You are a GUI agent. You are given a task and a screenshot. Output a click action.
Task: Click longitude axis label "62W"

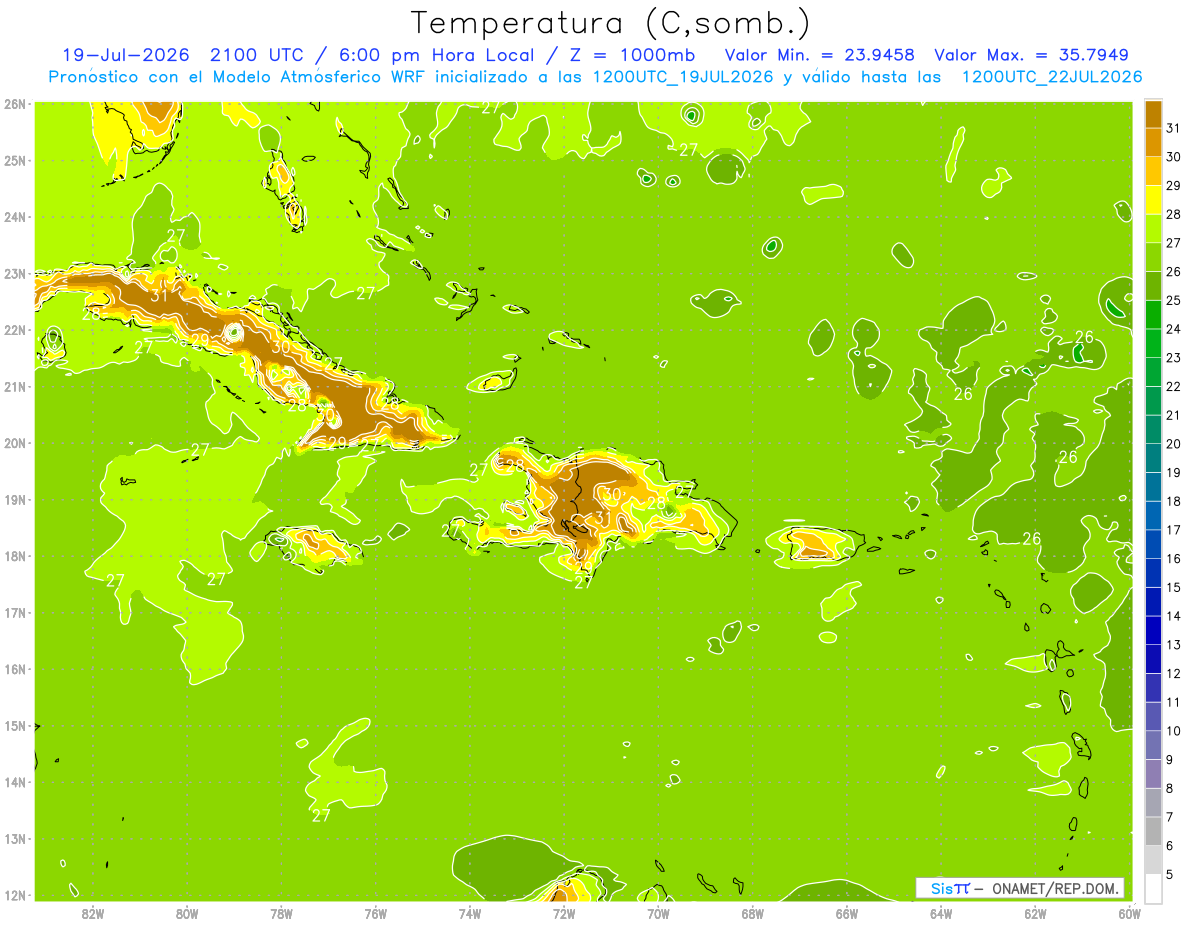point(1035,912)
